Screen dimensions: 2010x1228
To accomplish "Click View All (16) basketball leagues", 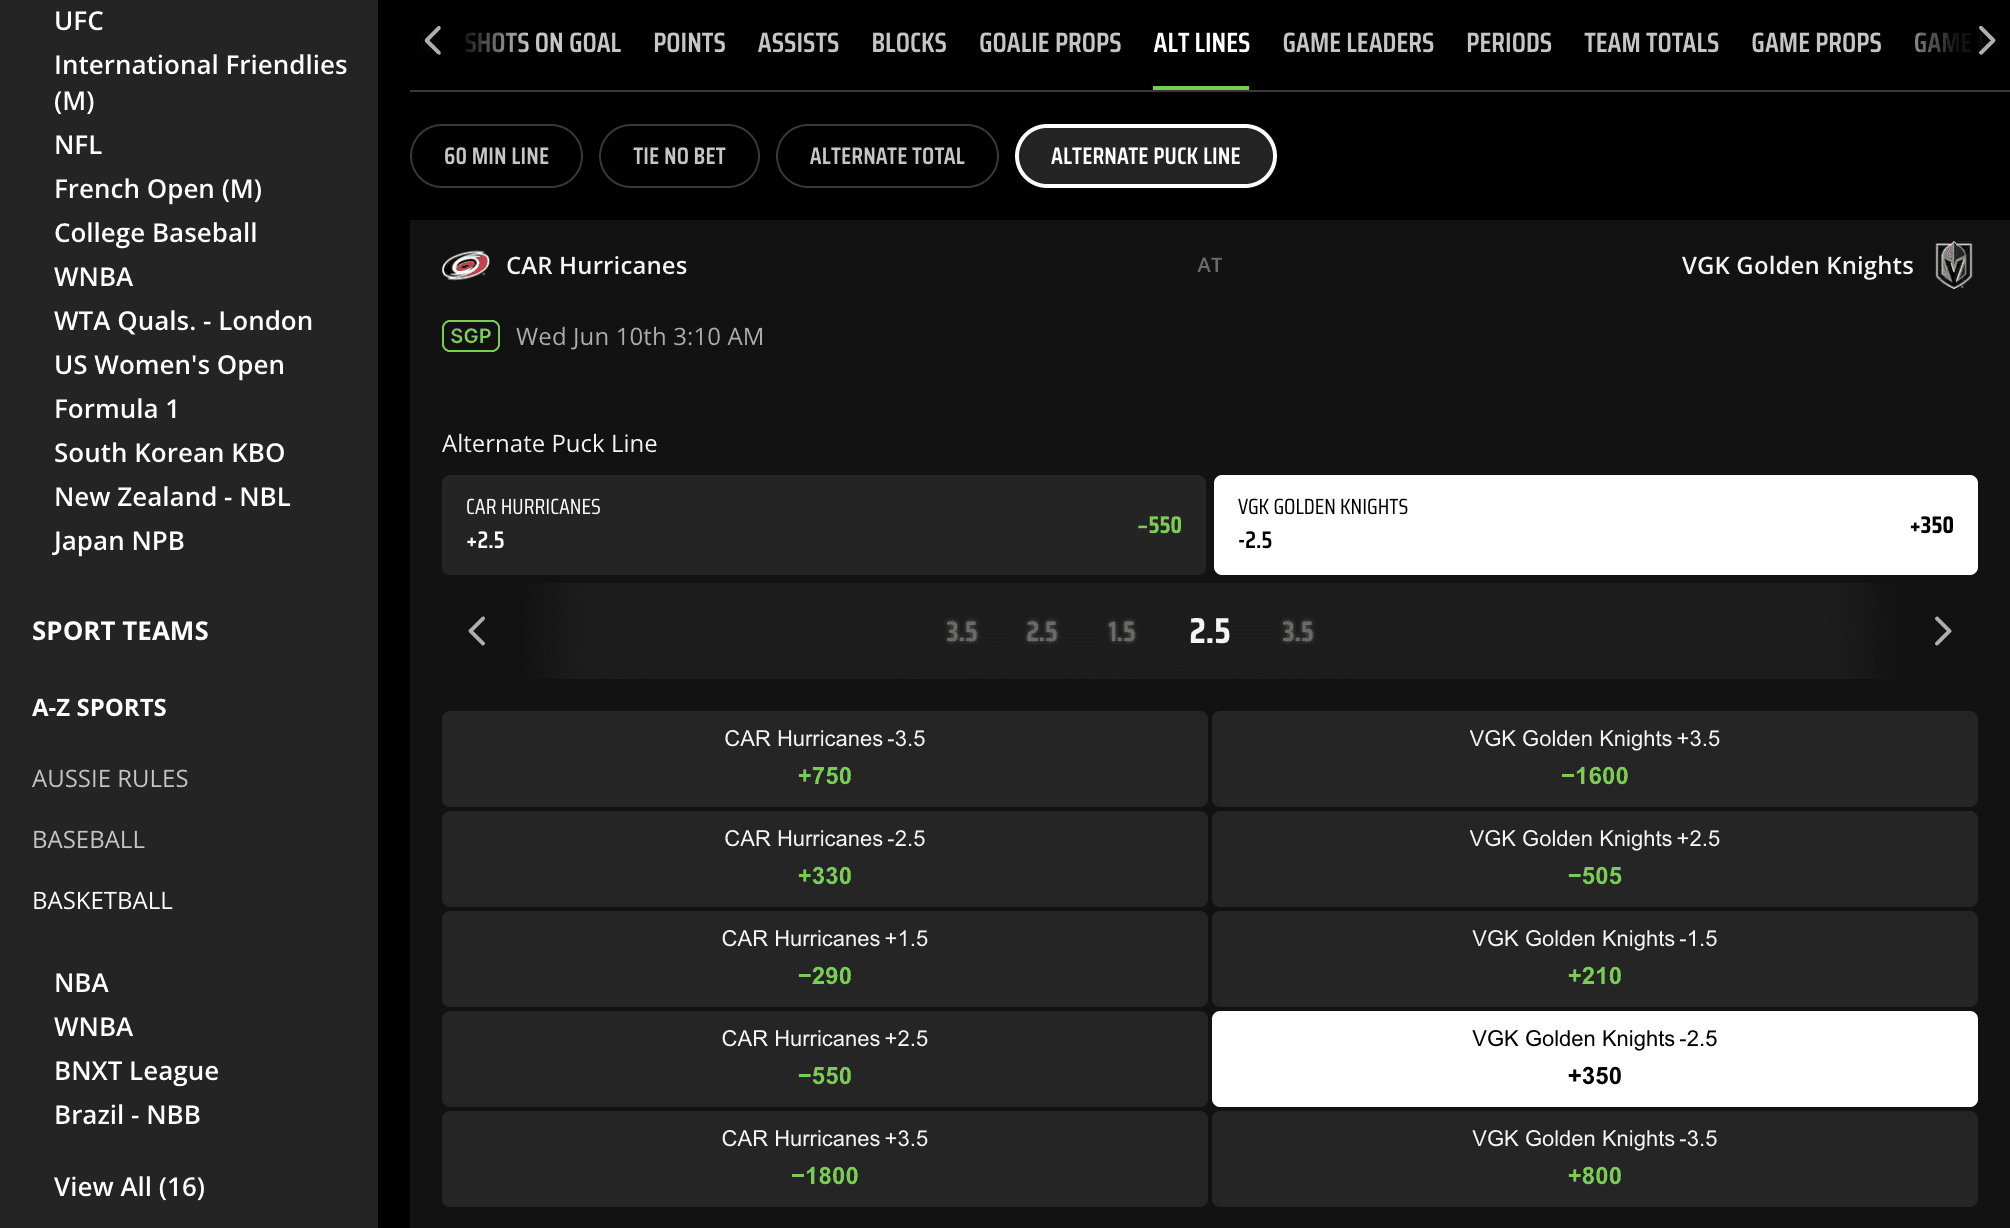I will (129, 1187).
